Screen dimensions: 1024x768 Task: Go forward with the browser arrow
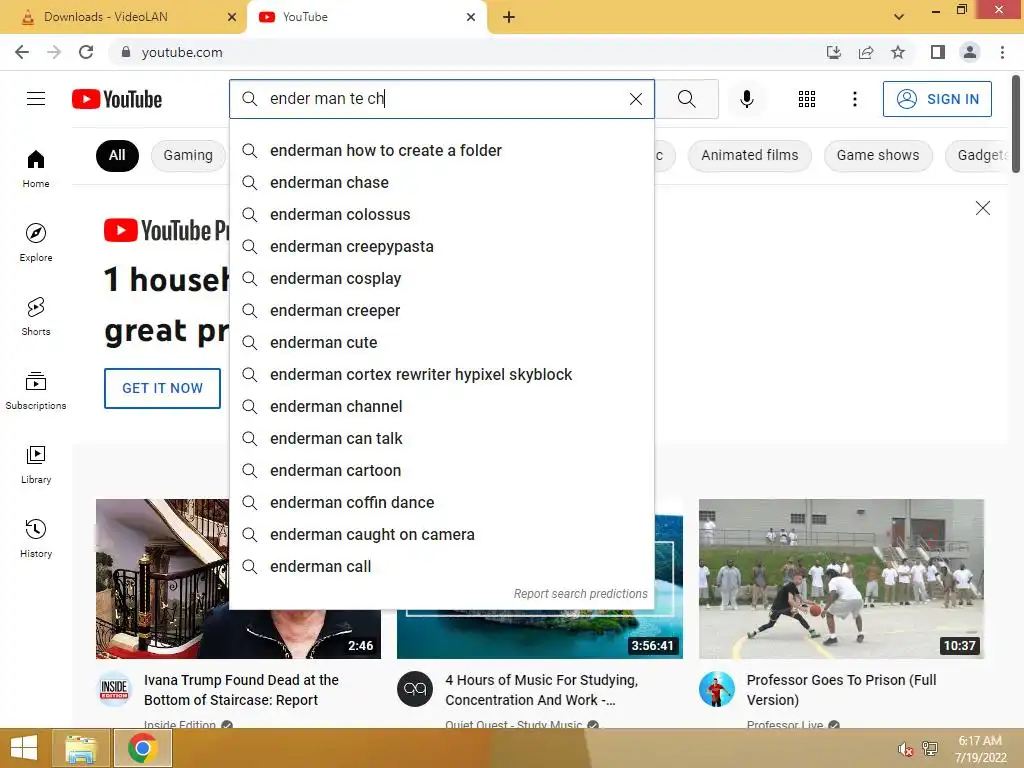pyautogui.click(x=54, y=52)
